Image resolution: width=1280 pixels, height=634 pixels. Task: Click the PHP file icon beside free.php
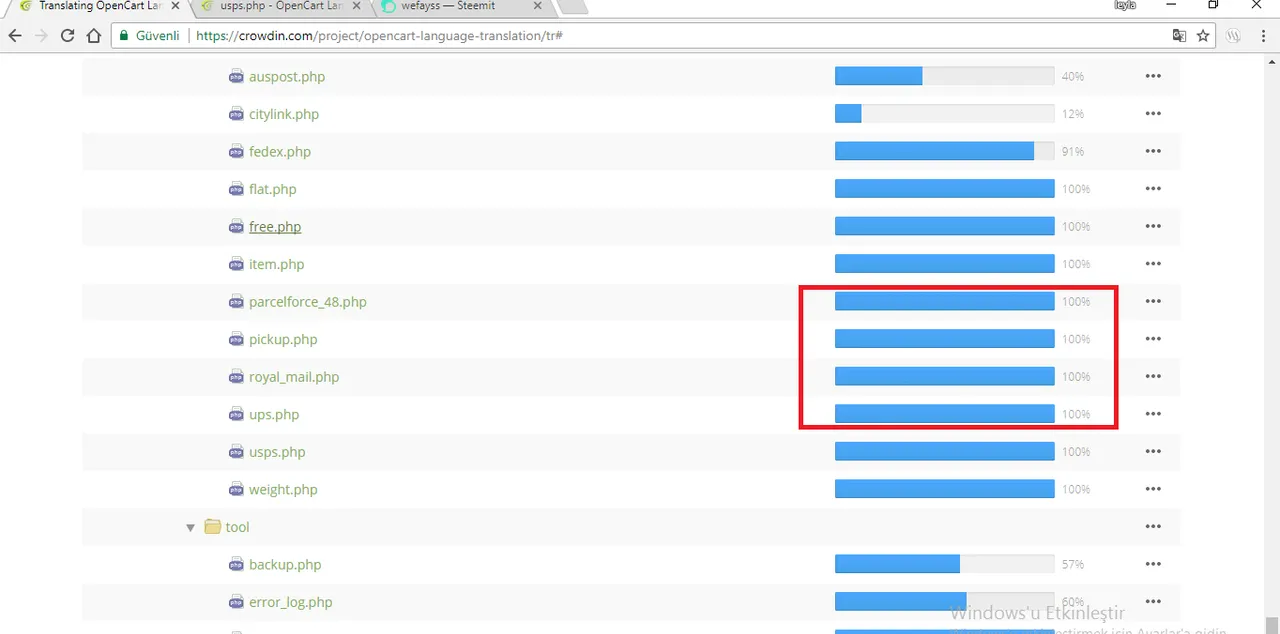point(236,226)
